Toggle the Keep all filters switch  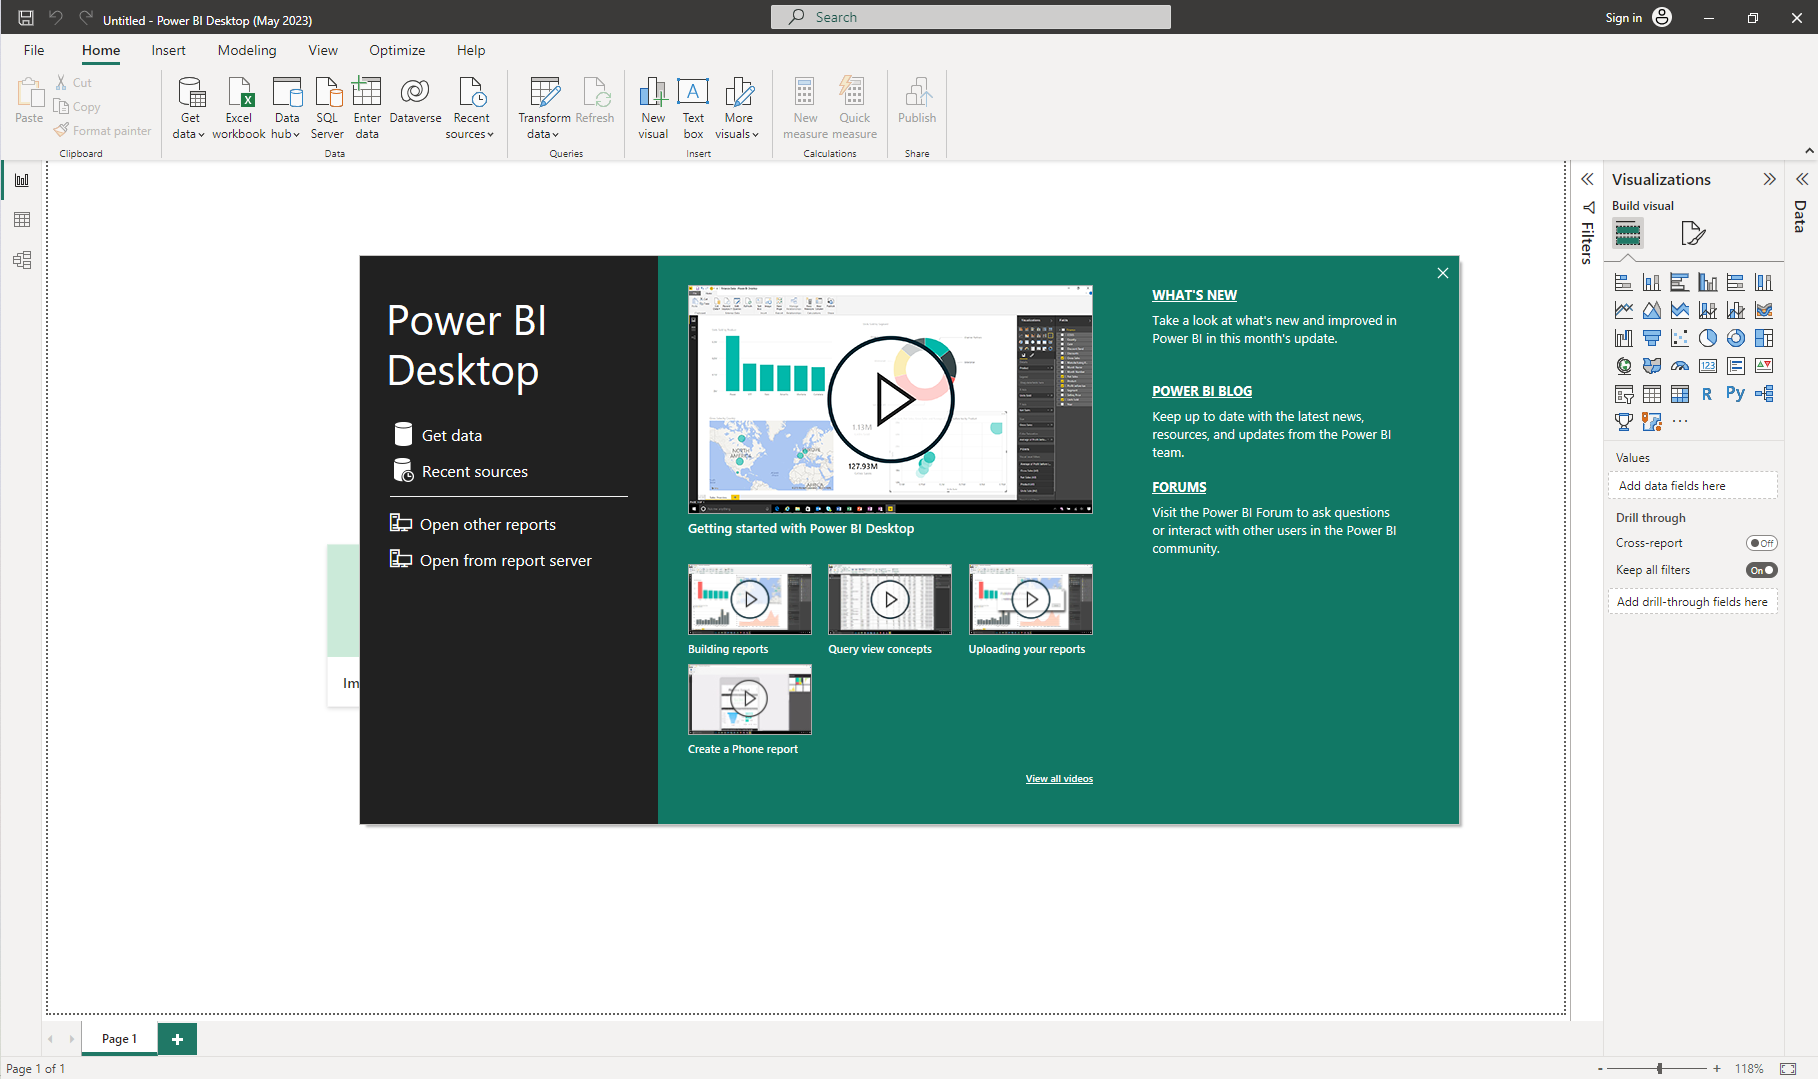[x=1761, y=570]
